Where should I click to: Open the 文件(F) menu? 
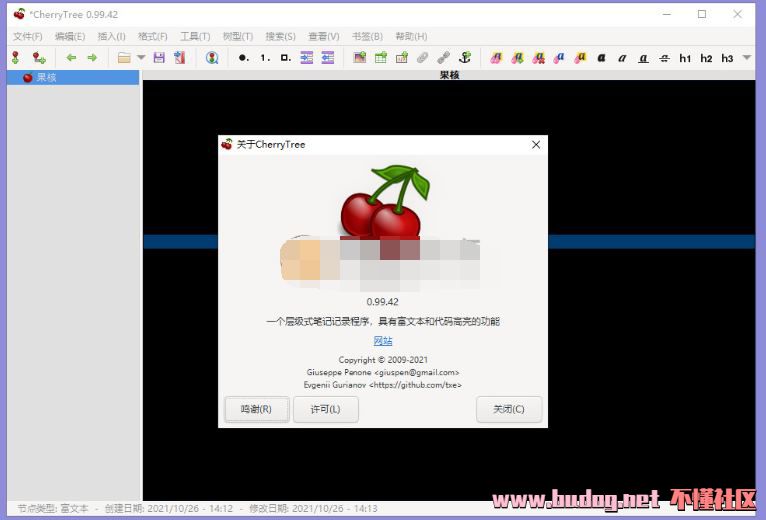pos(27,37)
